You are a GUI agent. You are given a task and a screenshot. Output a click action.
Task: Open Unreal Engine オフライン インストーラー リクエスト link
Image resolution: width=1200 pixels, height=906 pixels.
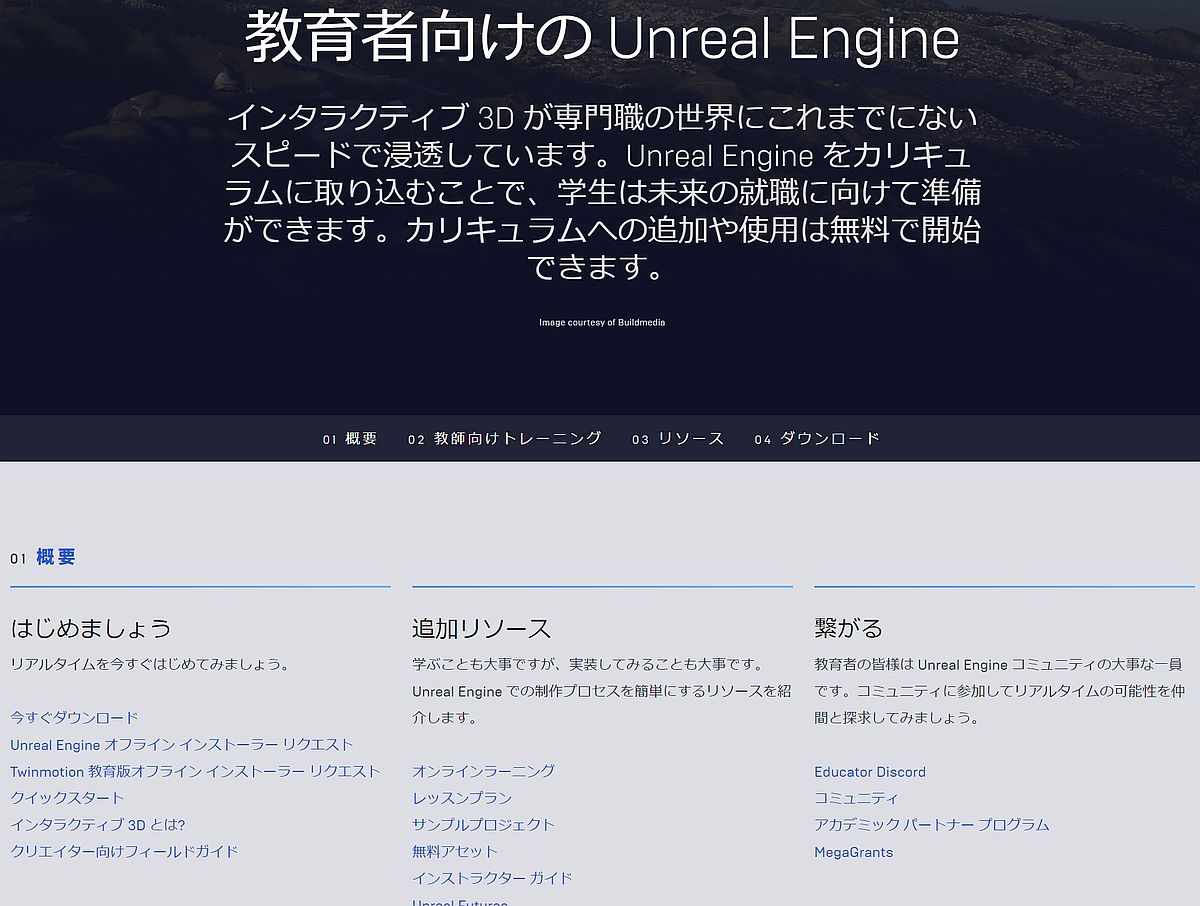coord(182,744)
